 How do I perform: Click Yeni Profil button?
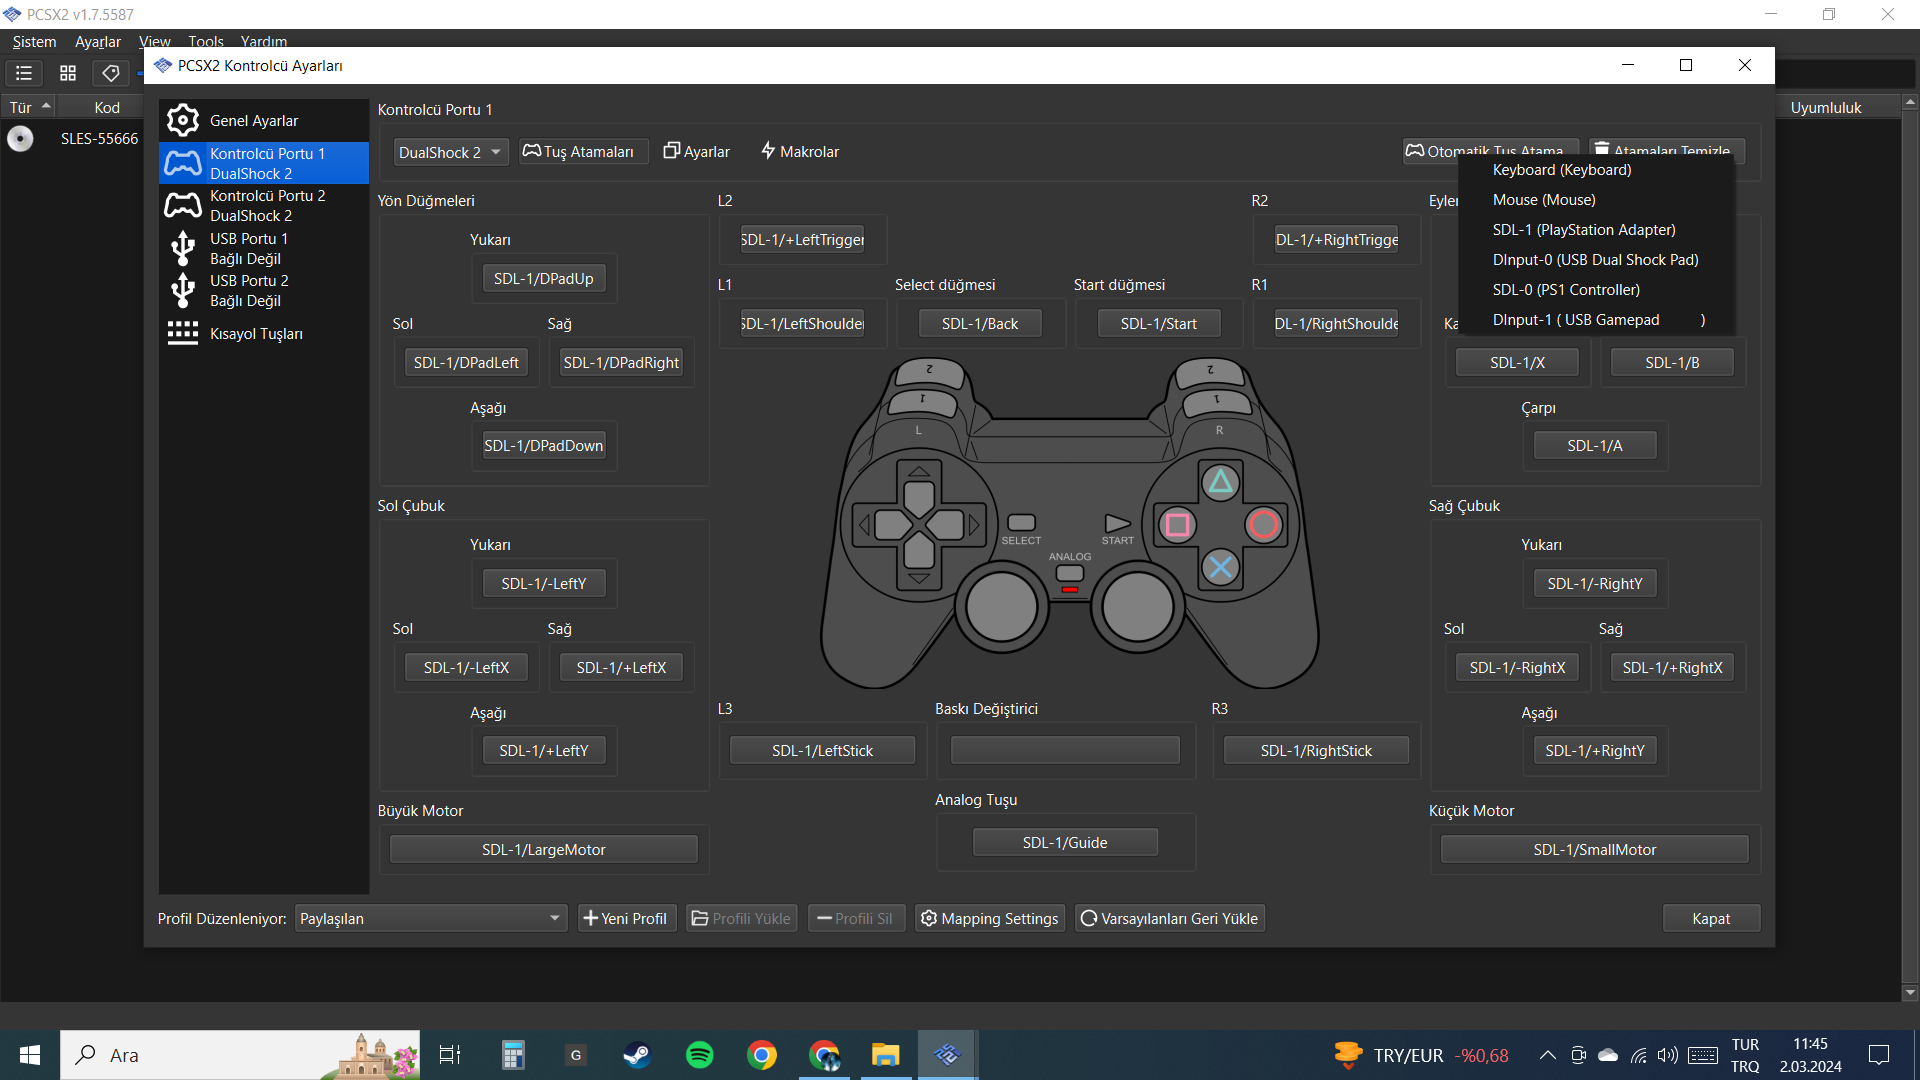(x=626, y=918)
